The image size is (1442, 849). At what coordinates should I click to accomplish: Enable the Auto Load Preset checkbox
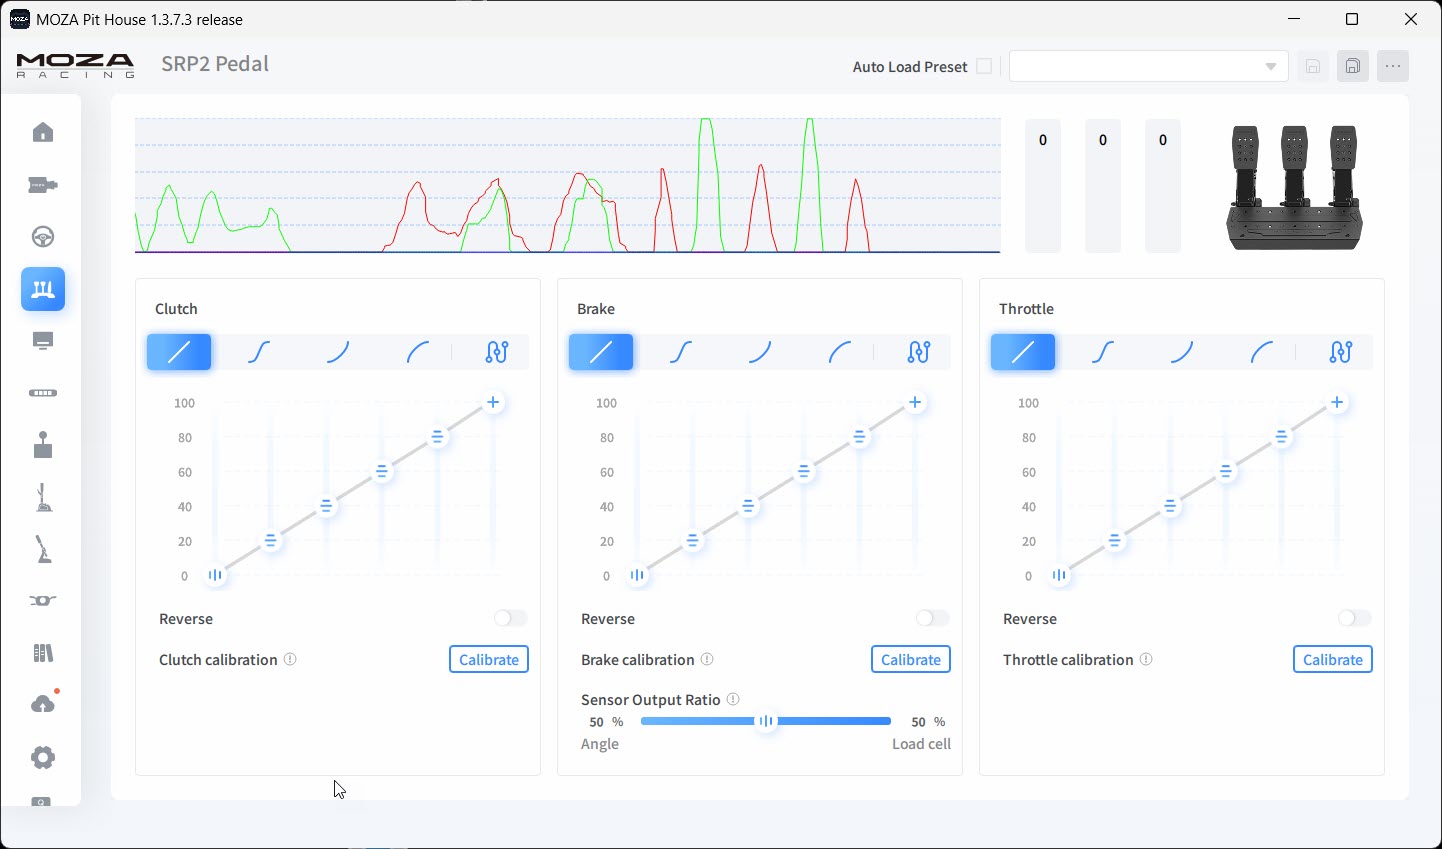[985, 66]
